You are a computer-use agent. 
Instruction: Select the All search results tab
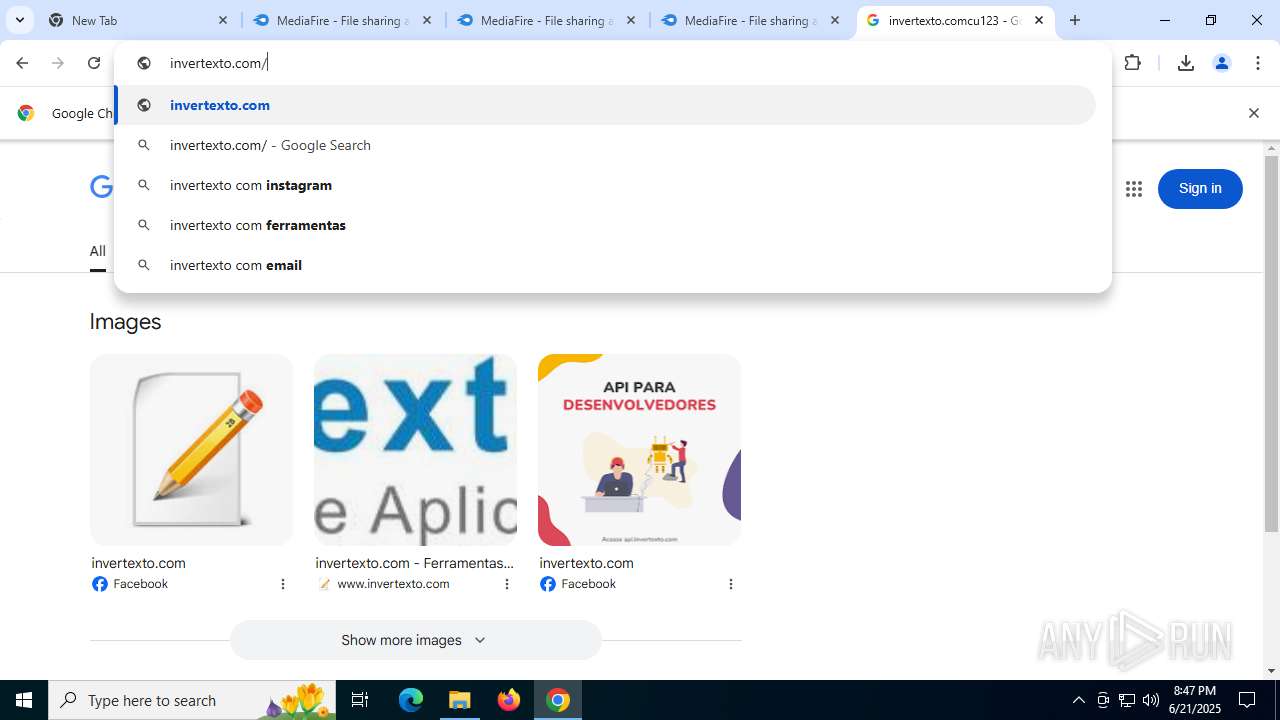(x=97, y=251)
